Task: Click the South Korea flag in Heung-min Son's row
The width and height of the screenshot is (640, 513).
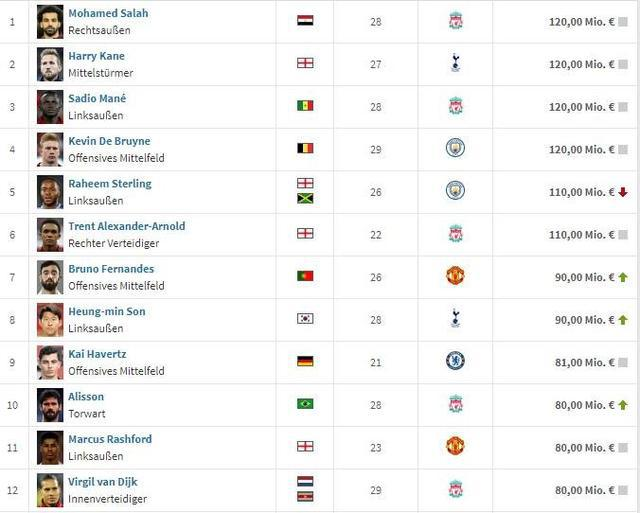Action: tap(305, 319)
